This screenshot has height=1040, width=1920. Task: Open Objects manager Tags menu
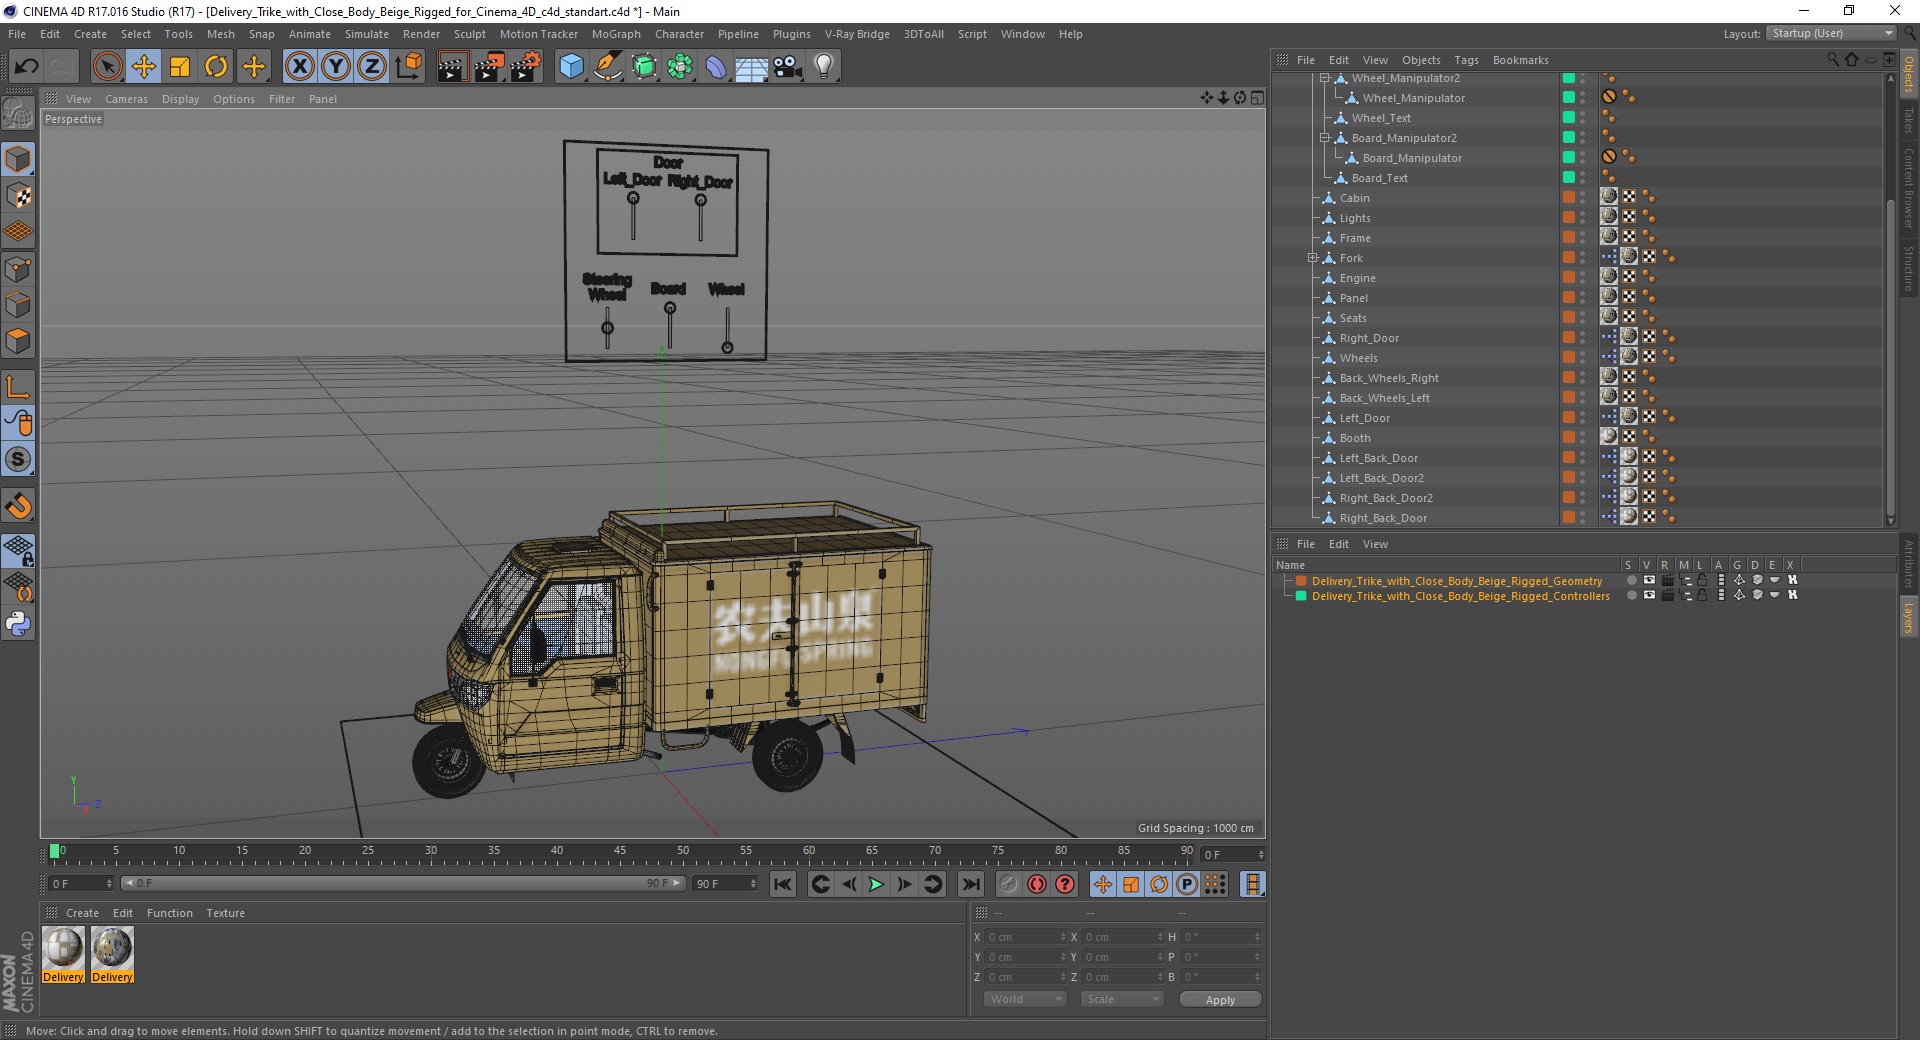(1466, 60)
